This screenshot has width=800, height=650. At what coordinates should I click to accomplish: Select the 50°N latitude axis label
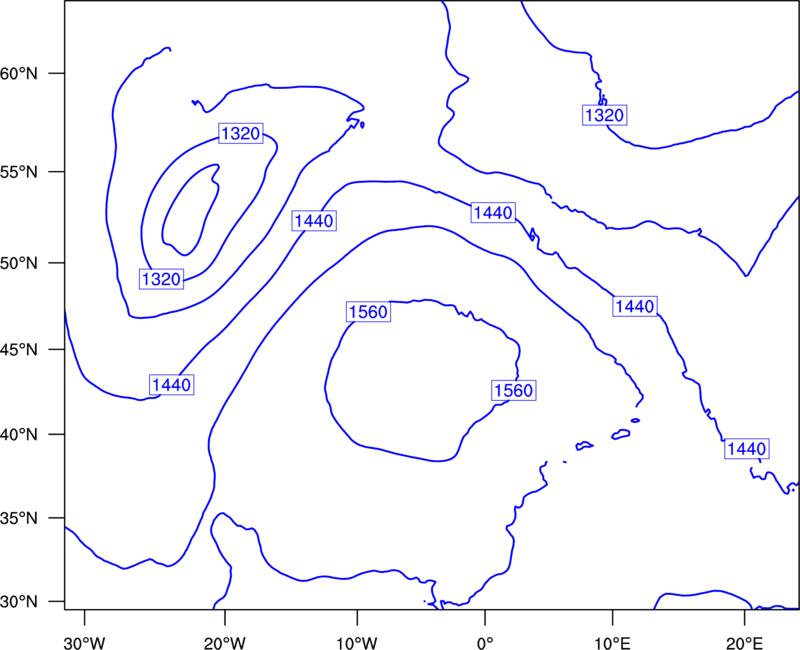[19, 264]
